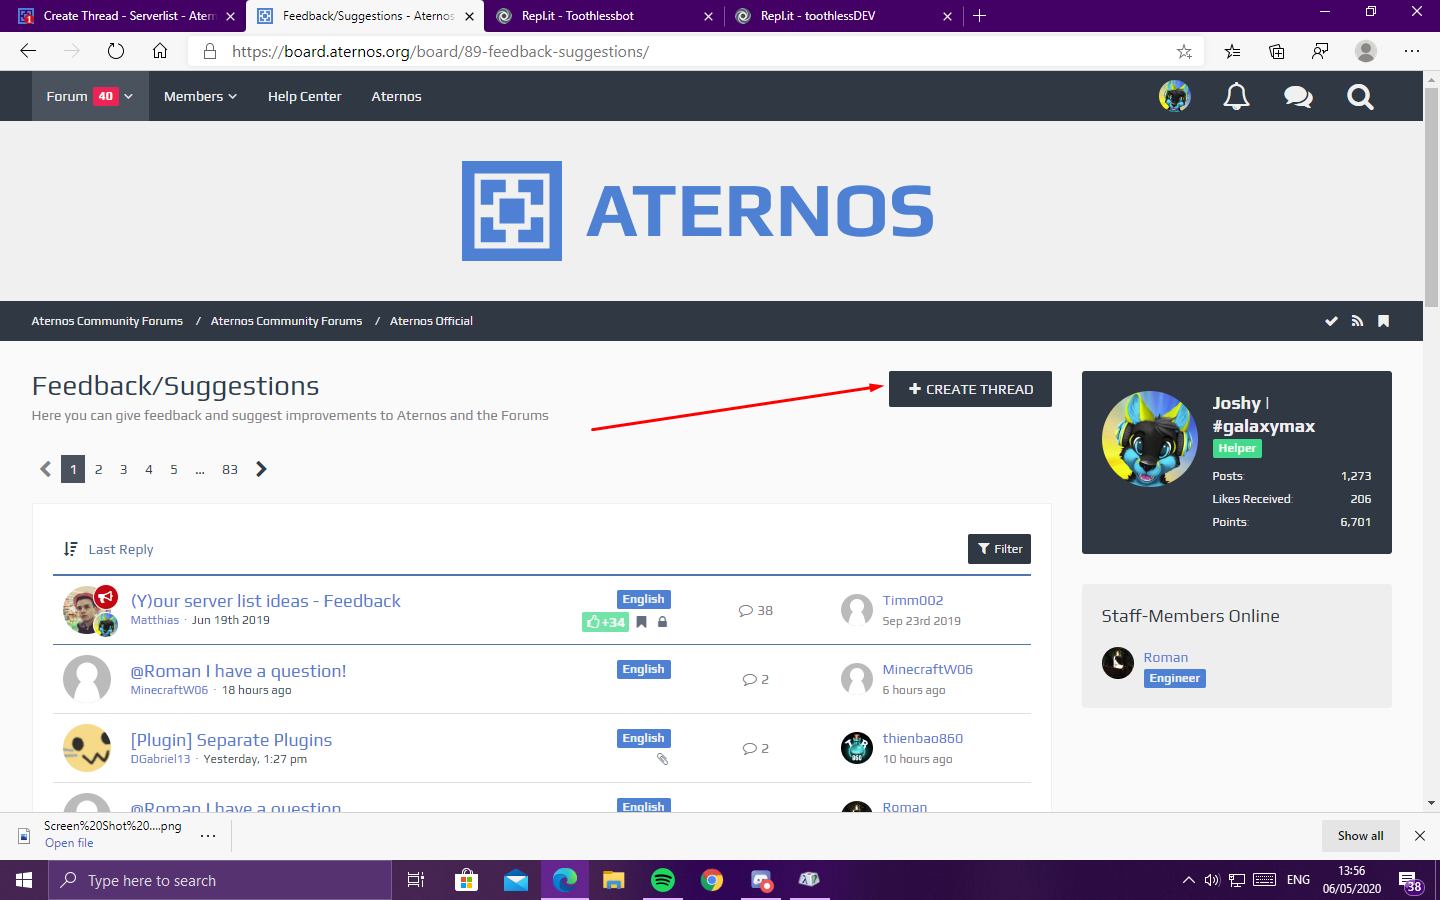Image resolution: width=1440 pixels, height=900 pixels.
Task: Click Show all downloads button
Action: (1361, 836)
